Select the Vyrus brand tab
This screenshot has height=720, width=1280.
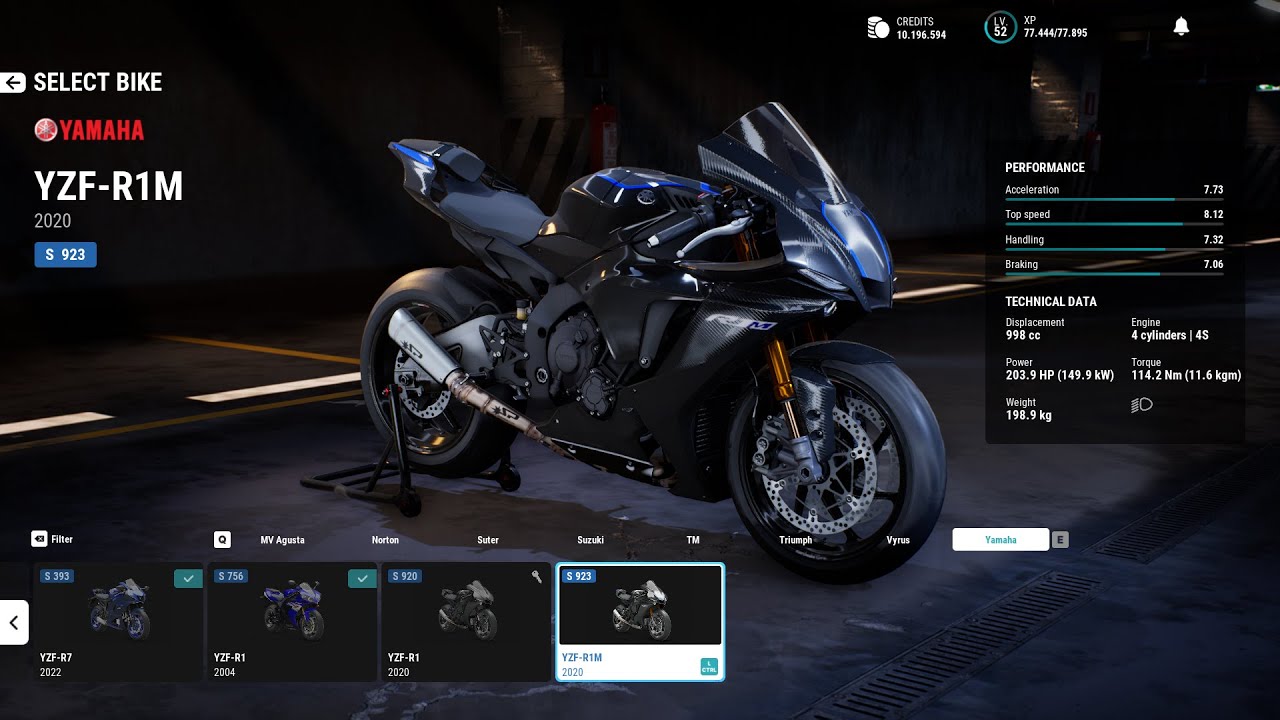point(898,540)
